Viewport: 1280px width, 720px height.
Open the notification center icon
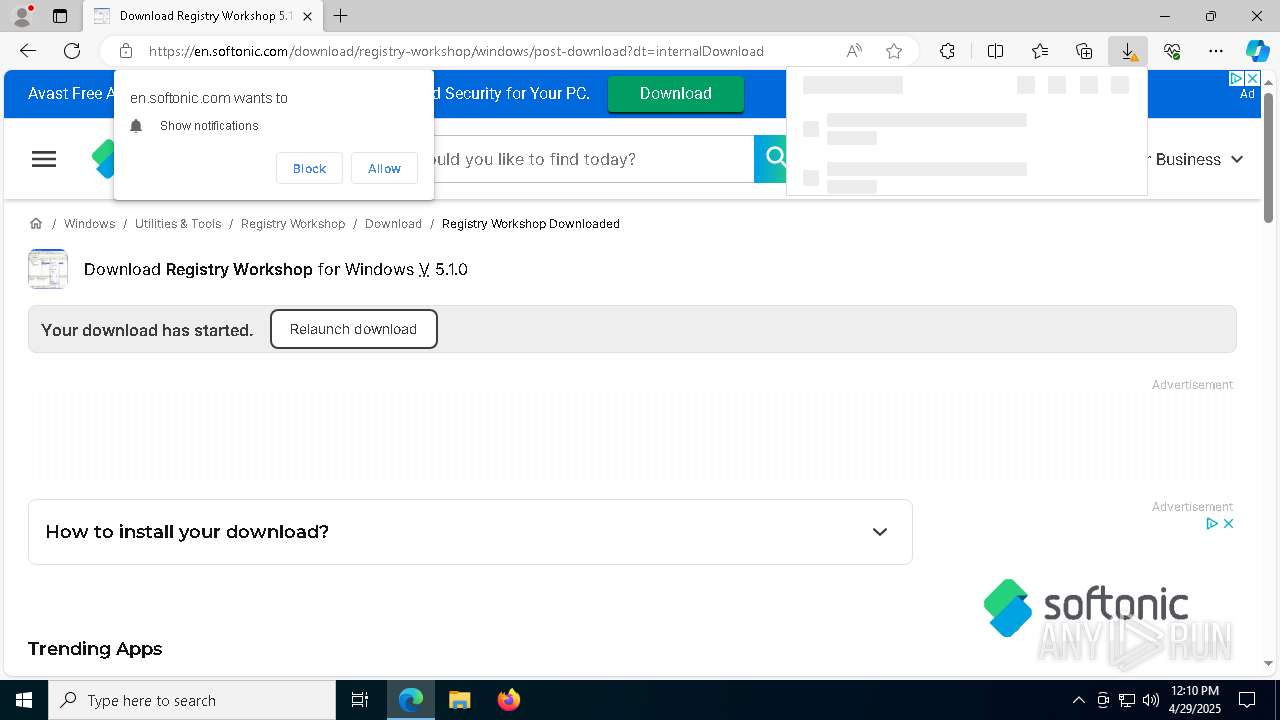click(x=1247, y=700)
